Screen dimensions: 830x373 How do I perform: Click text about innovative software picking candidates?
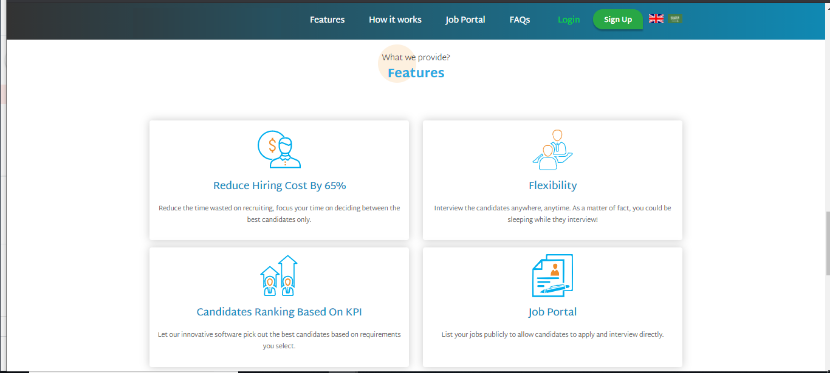279,340
